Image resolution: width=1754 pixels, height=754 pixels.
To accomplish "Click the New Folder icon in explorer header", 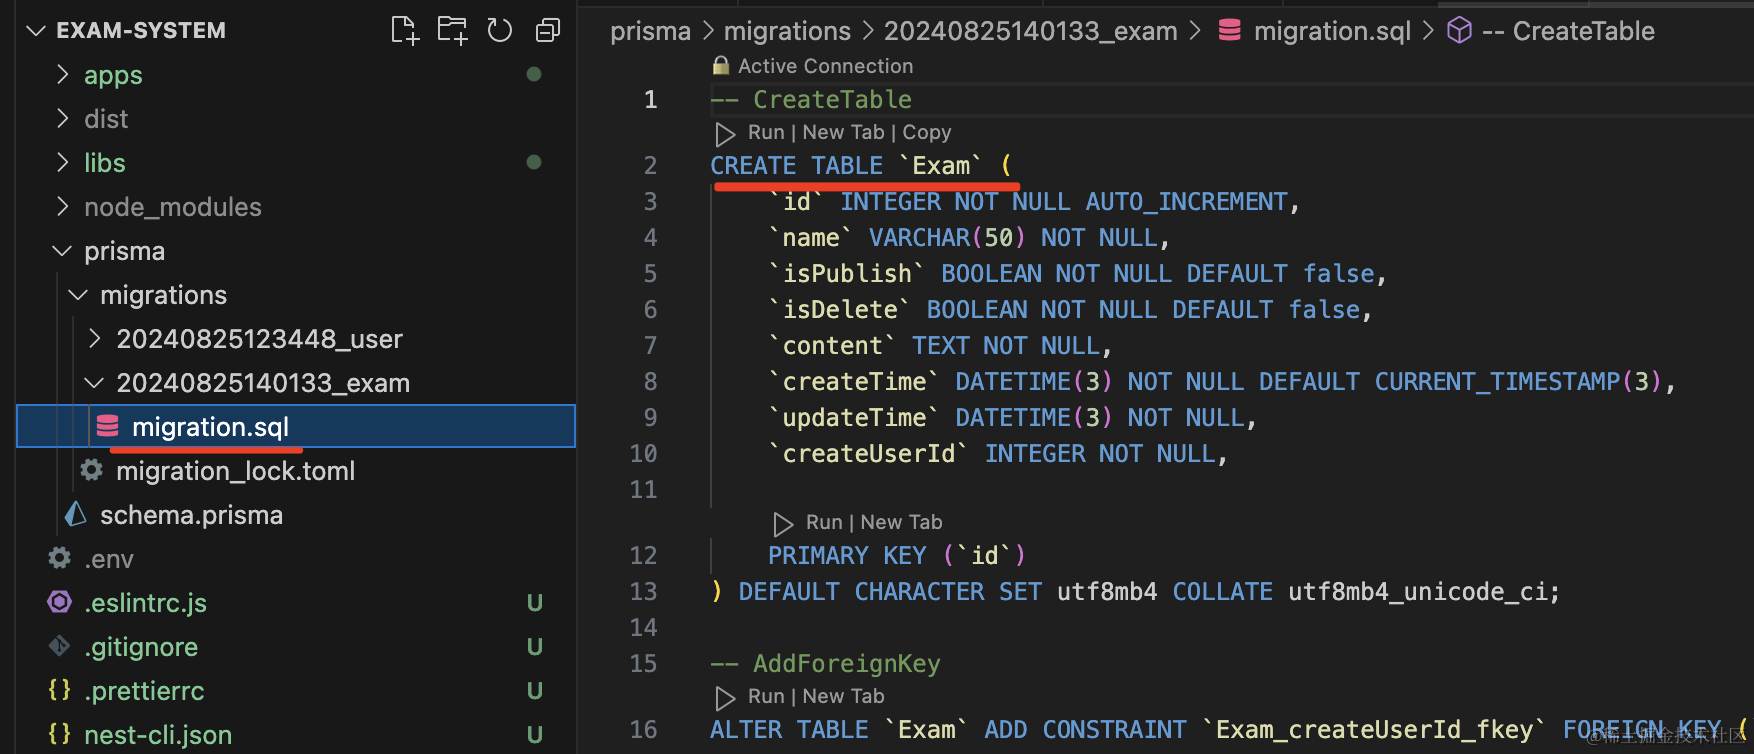I will pyautogui.click(x=452, y=31).
